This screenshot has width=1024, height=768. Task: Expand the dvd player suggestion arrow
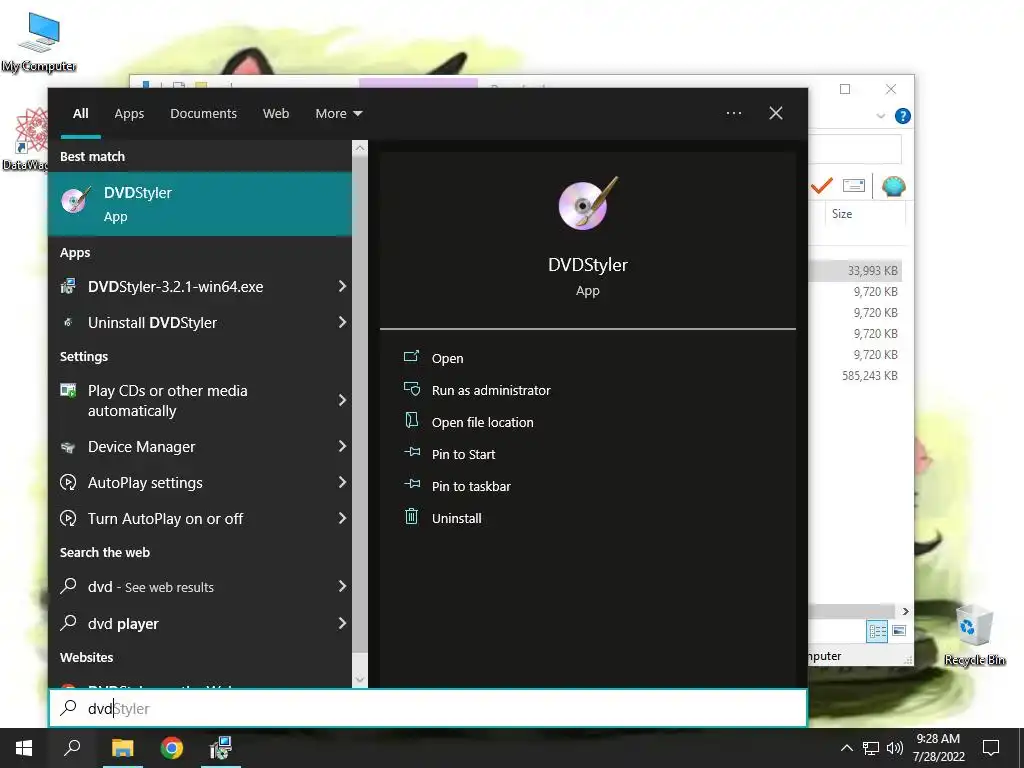click(x=342, y=624)
